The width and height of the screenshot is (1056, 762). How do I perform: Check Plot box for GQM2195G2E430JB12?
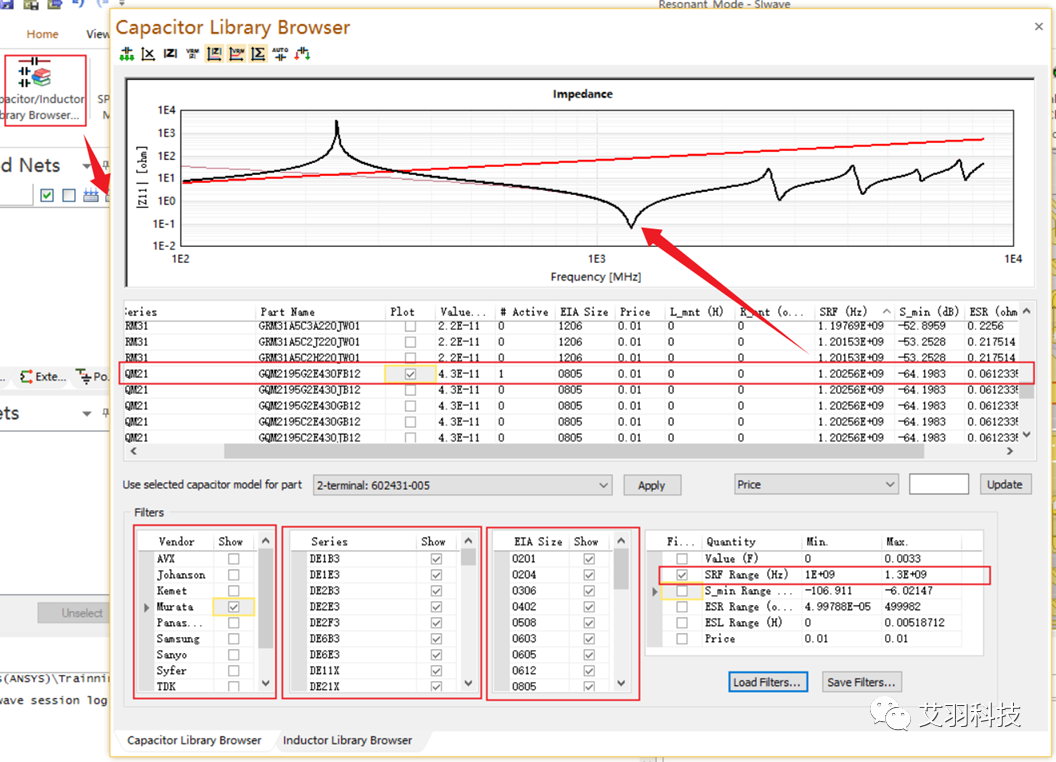(410, 390)
